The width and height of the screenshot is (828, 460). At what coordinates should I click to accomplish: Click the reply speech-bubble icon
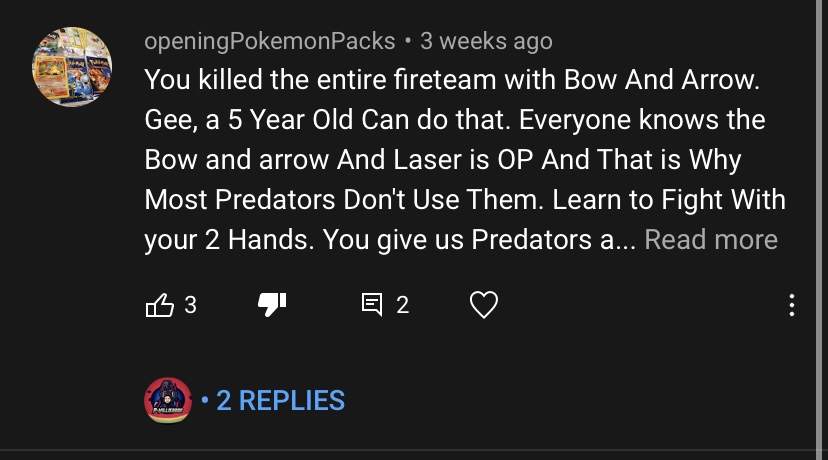pos(372,305)
